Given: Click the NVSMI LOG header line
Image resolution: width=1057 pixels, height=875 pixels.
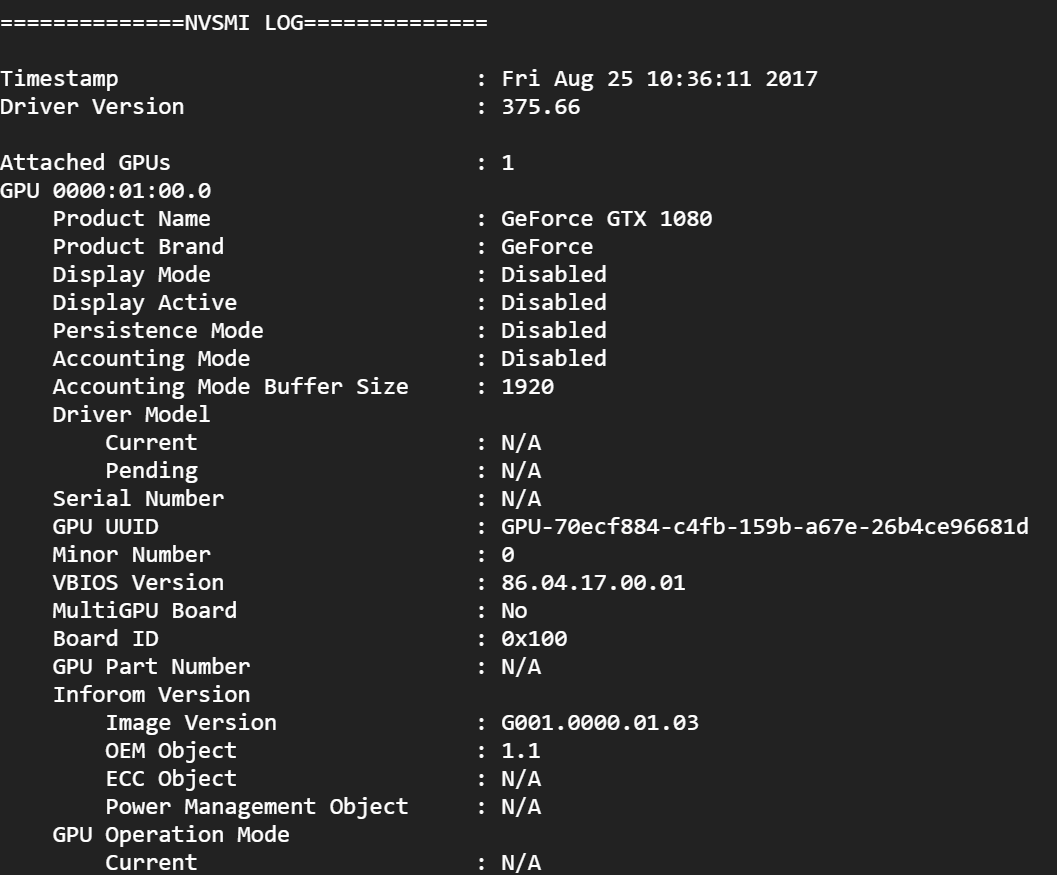Looking at the screenshot, I should pyautogui.click(x=244, y=22).
